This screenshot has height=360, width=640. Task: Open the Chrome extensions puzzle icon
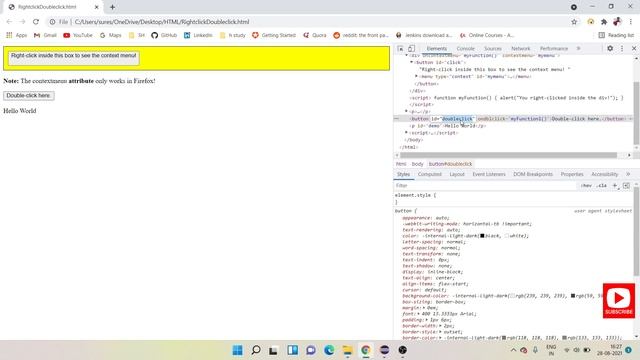pyautogui.click(x=604, y=22)
